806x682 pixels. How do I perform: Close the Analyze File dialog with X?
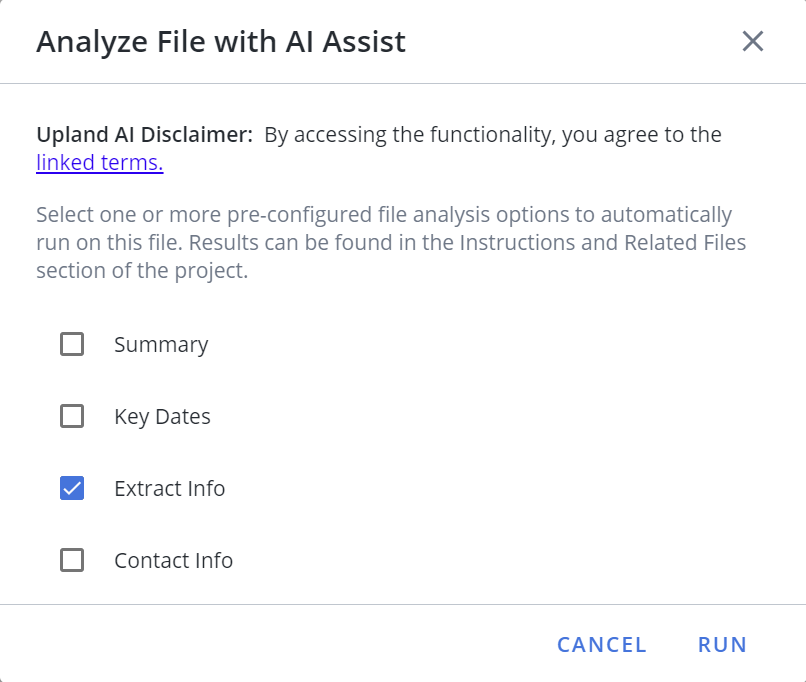[x=753, y=41]
